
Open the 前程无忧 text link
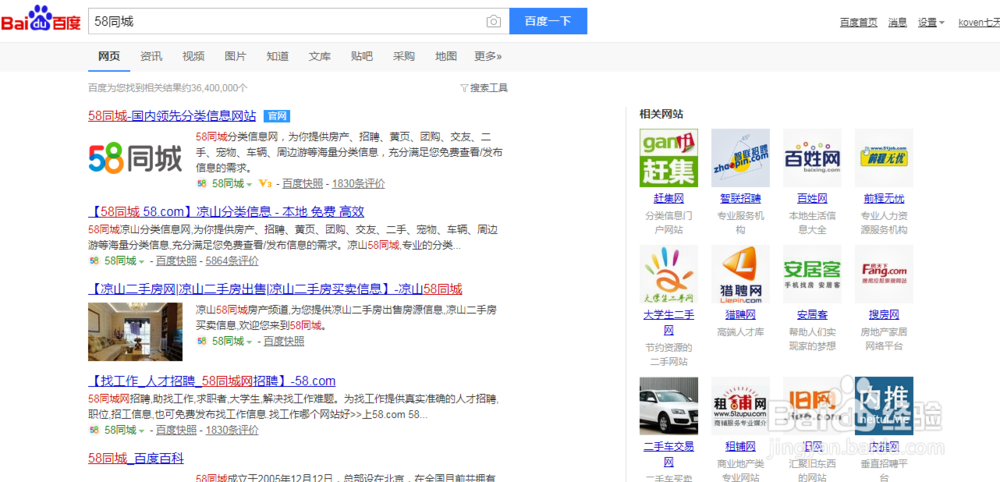pos(884,198)
